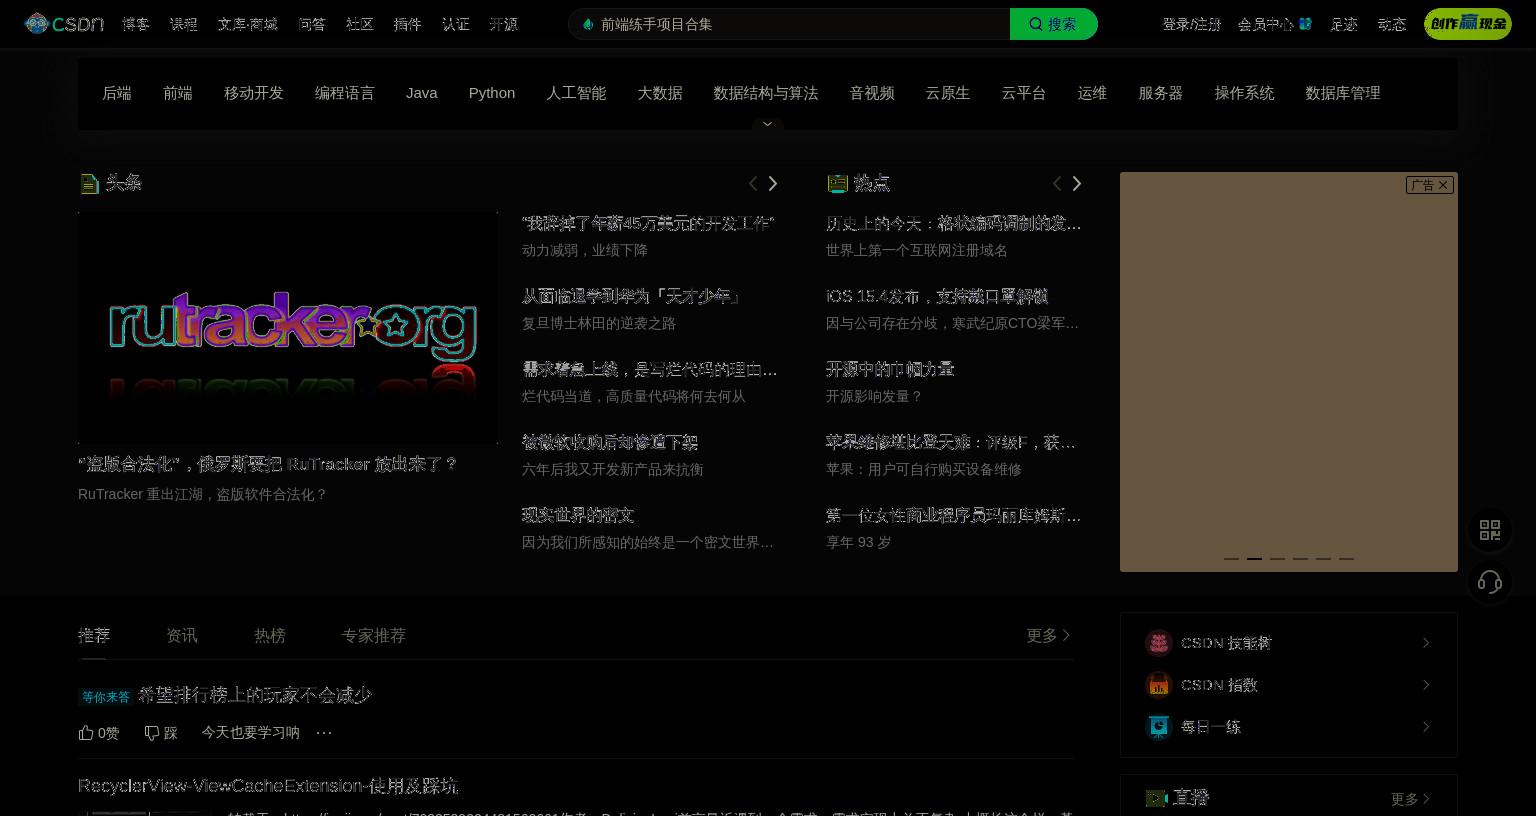This screenshot has height=816, width=1536.
Task: Click 会员中心 link
Action: (1266, 24)
